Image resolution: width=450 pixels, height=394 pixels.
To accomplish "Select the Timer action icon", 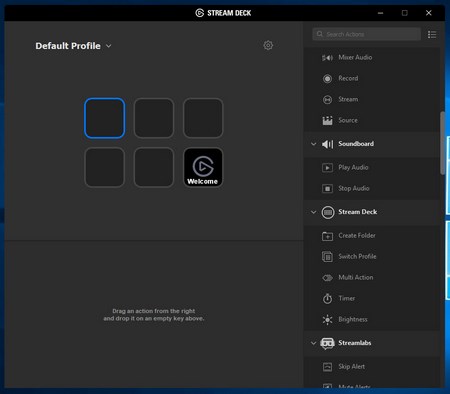I will click(327, 298).
